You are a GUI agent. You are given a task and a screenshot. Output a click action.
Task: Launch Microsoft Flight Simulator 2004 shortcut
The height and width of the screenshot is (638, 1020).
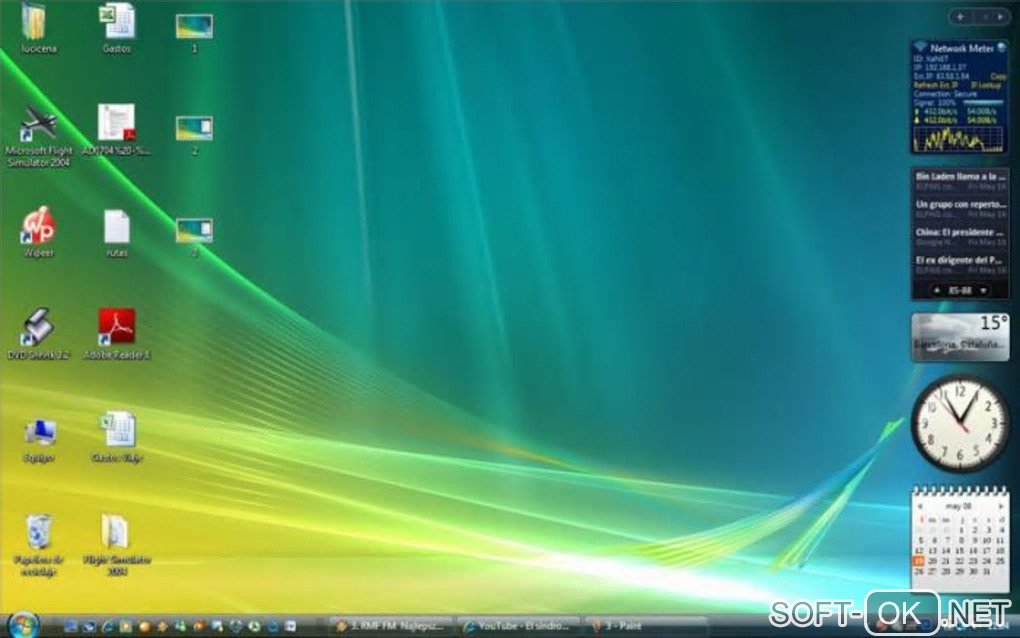pos(38,135)
